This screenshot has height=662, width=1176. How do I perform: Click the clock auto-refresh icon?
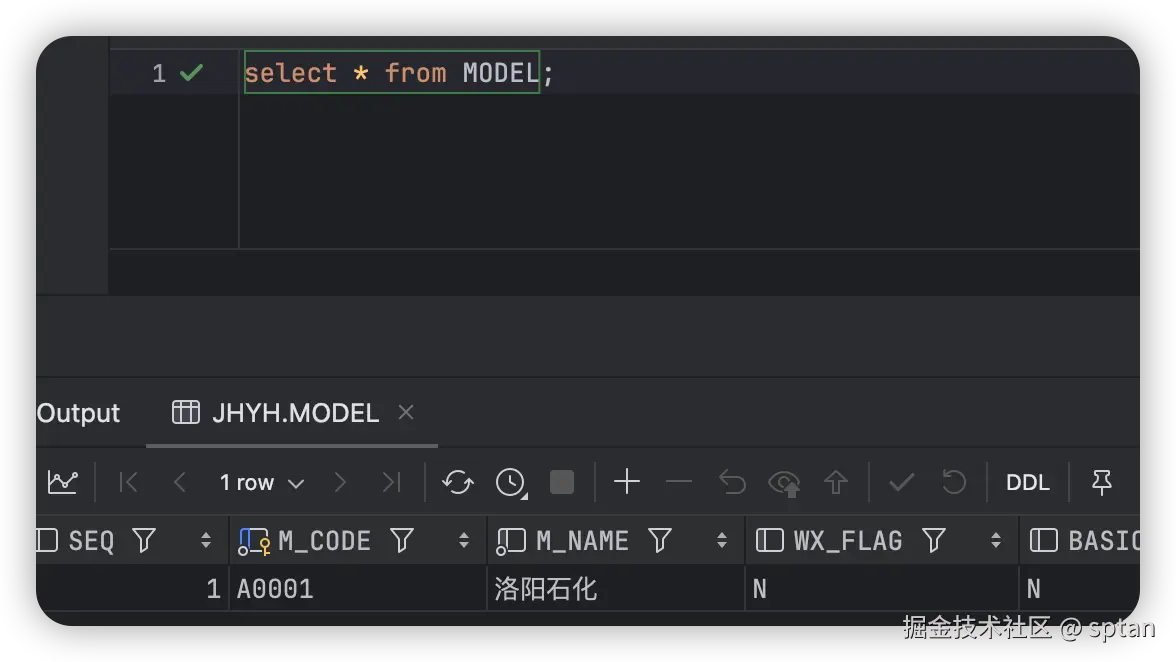[x=511, y=483]
